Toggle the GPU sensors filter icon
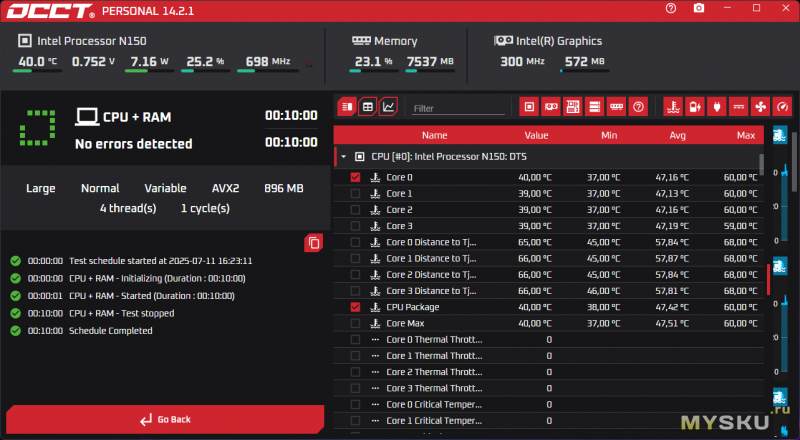Screen dimensions: 800x440 click(551, 107)
